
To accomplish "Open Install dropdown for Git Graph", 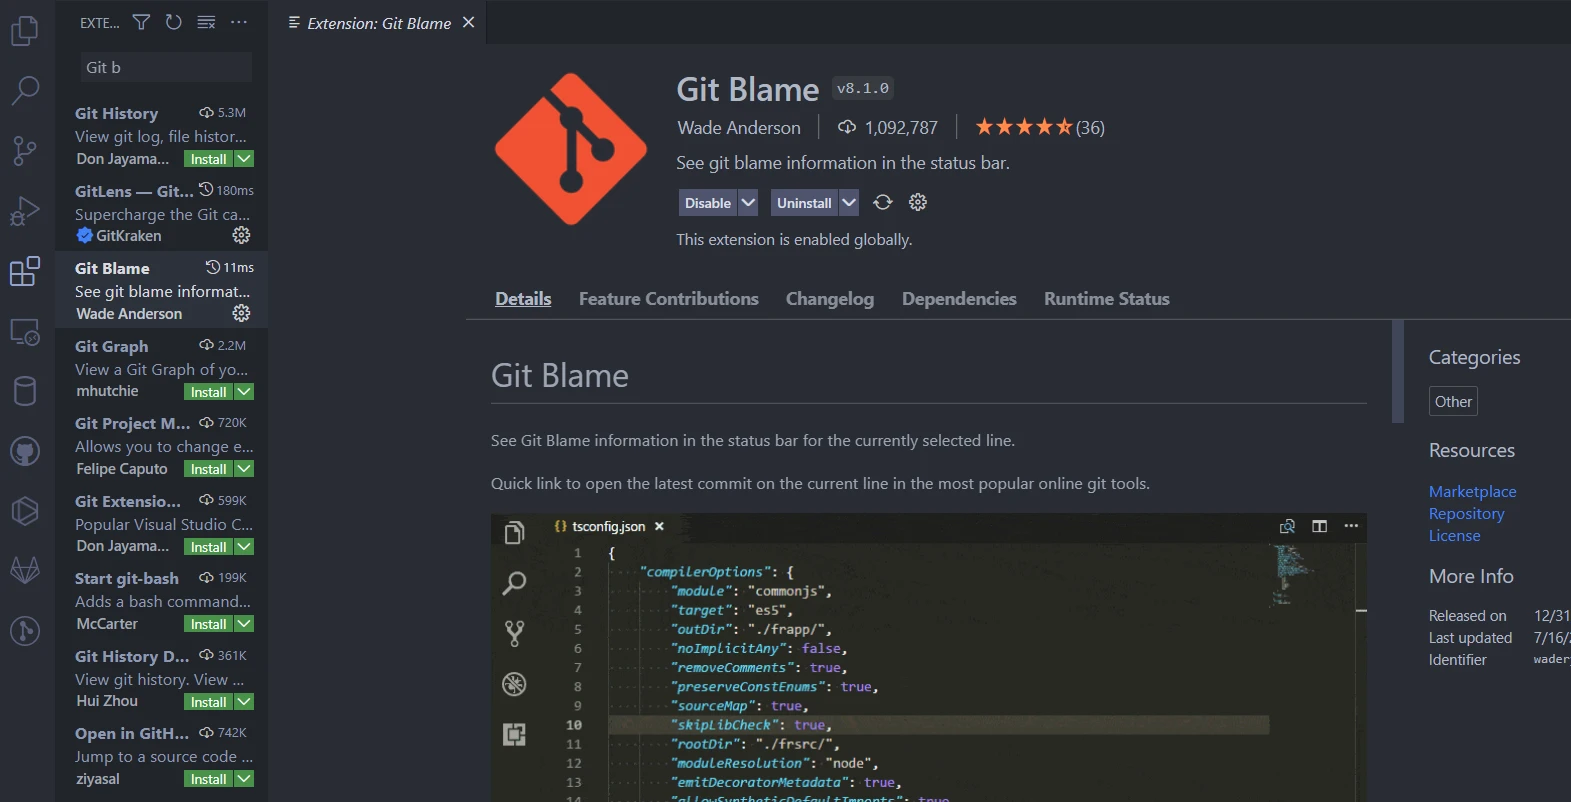I will [x=245, y=392].
